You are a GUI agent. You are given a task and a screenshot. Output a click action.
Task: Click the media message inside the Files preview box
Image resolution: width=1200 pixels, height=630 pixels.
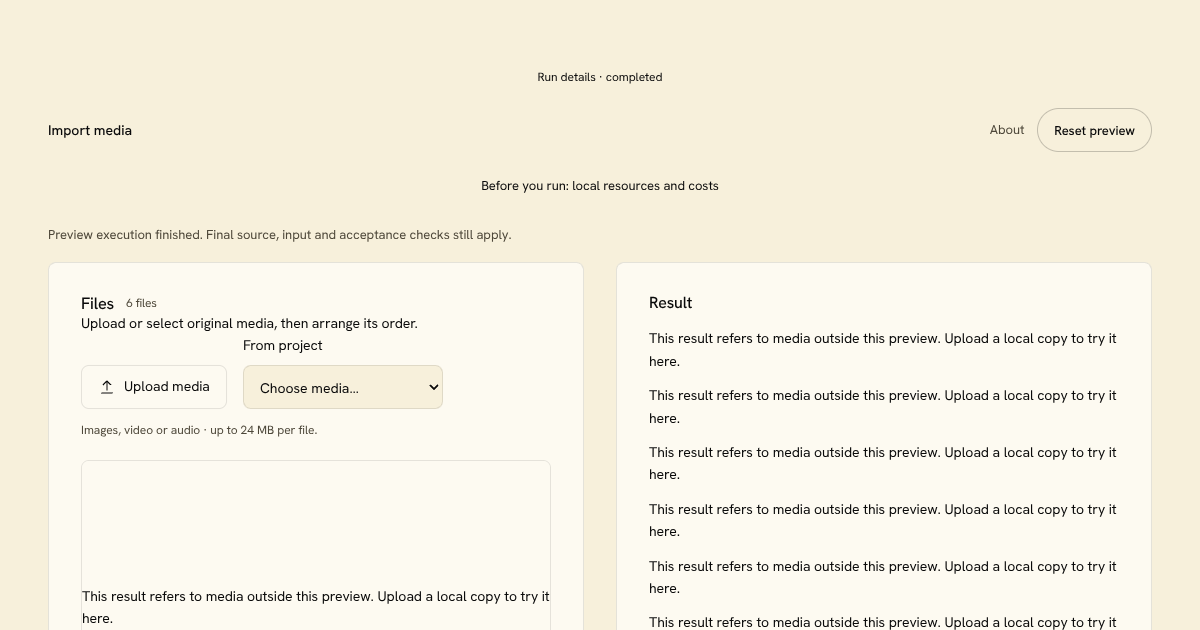(316, 607)
